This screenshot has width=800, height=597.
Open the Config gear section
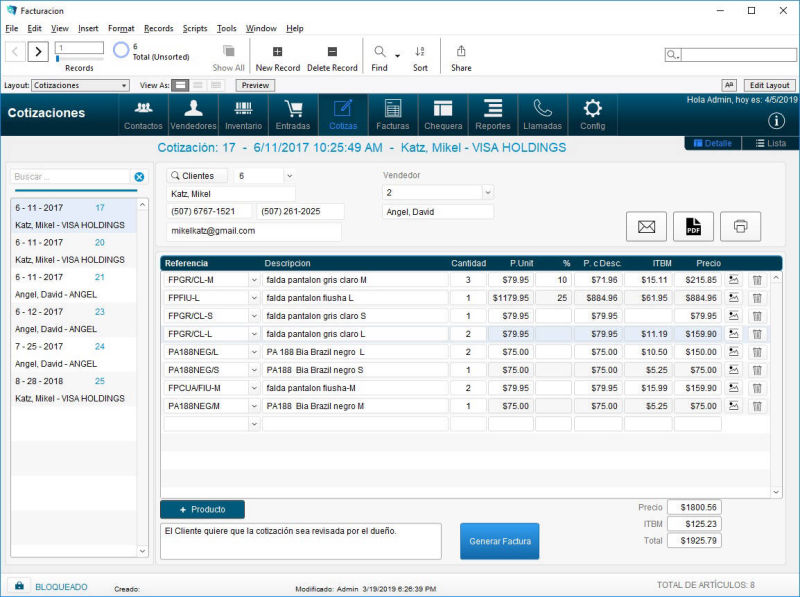[x=592, y=115]
